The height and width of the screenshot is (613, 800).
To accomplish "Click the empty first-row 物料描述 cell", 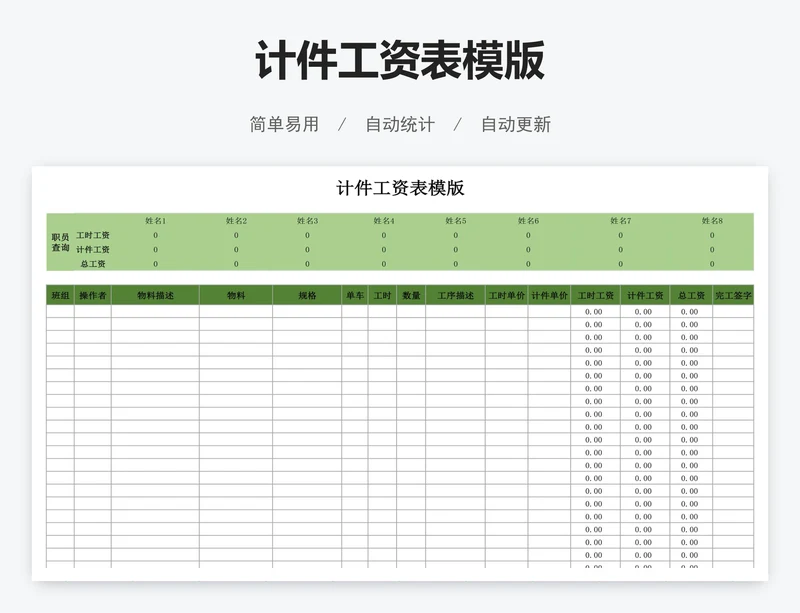I will point(156,311).
